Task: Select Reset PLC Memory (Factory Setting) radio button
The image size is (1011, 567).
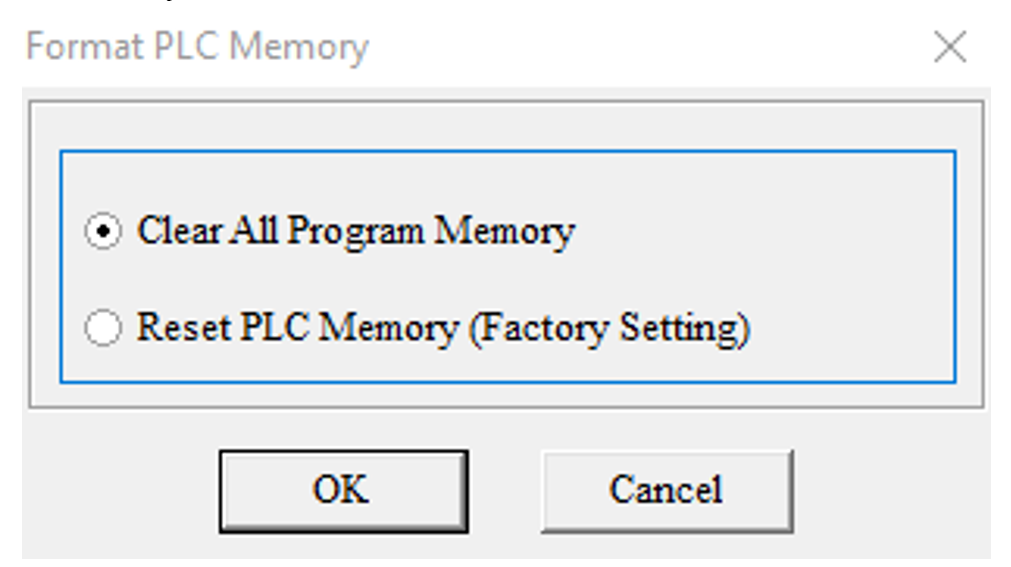Action: (103, 328)
